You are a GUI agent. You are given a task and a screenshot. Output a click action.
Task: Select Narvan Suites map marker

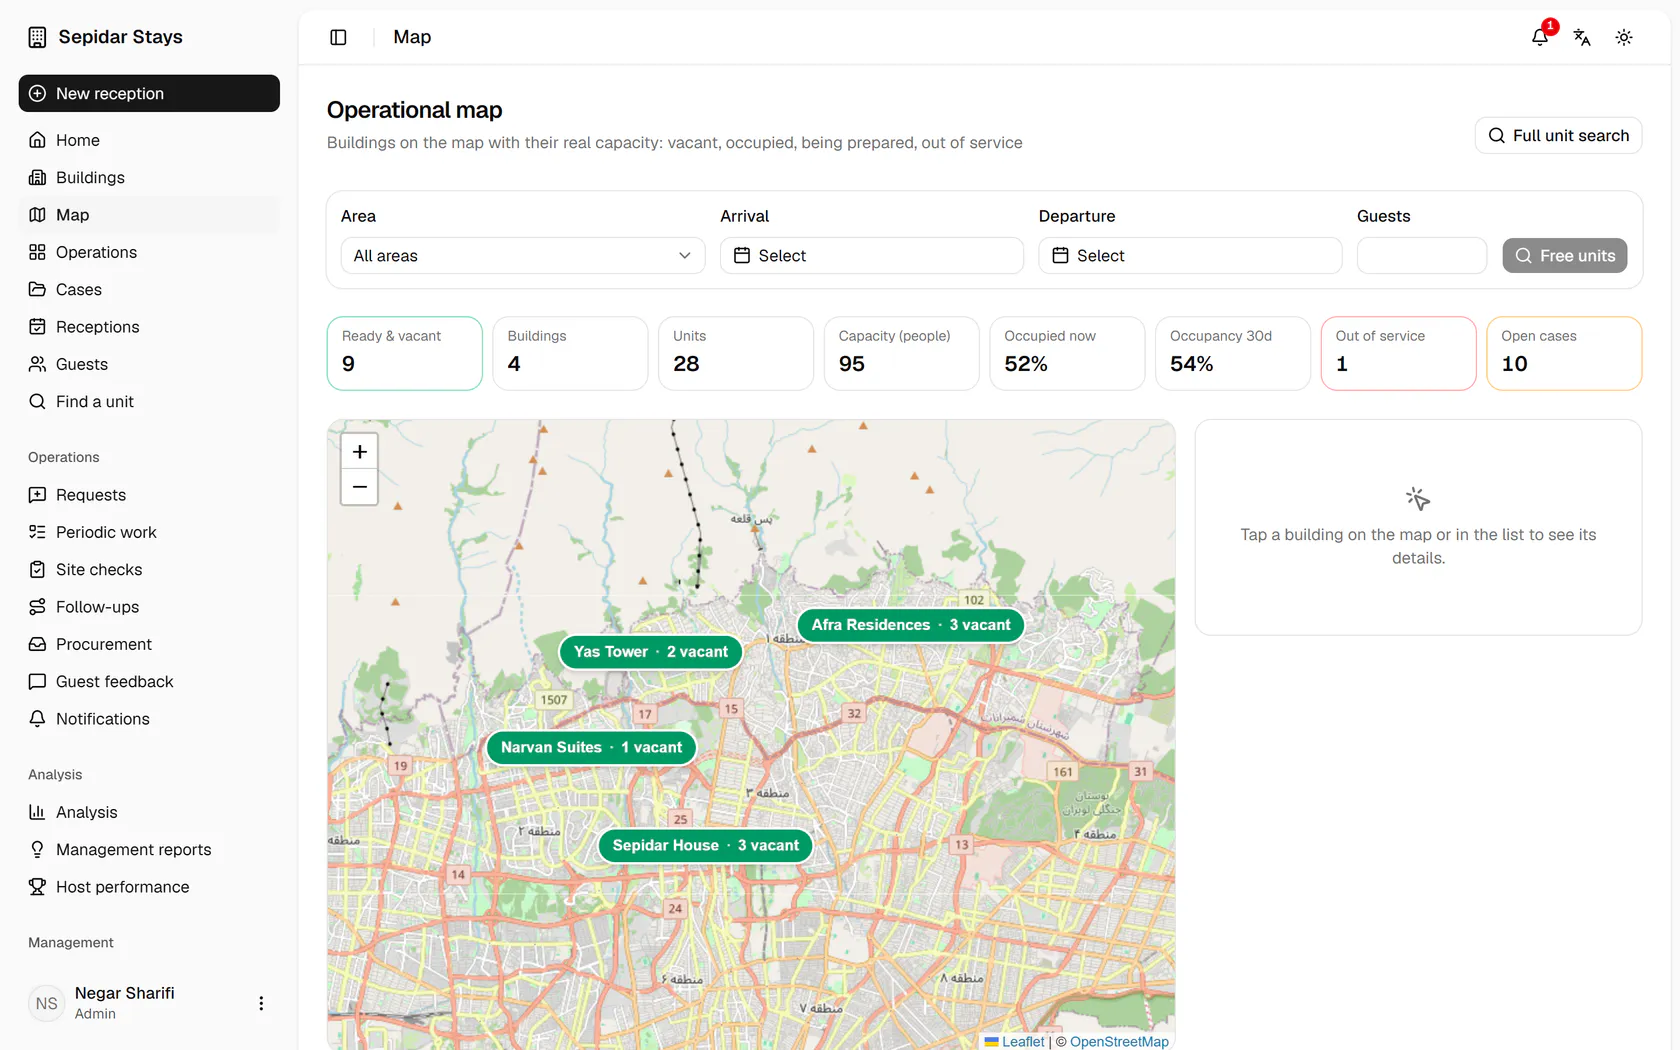coord(591,747)
